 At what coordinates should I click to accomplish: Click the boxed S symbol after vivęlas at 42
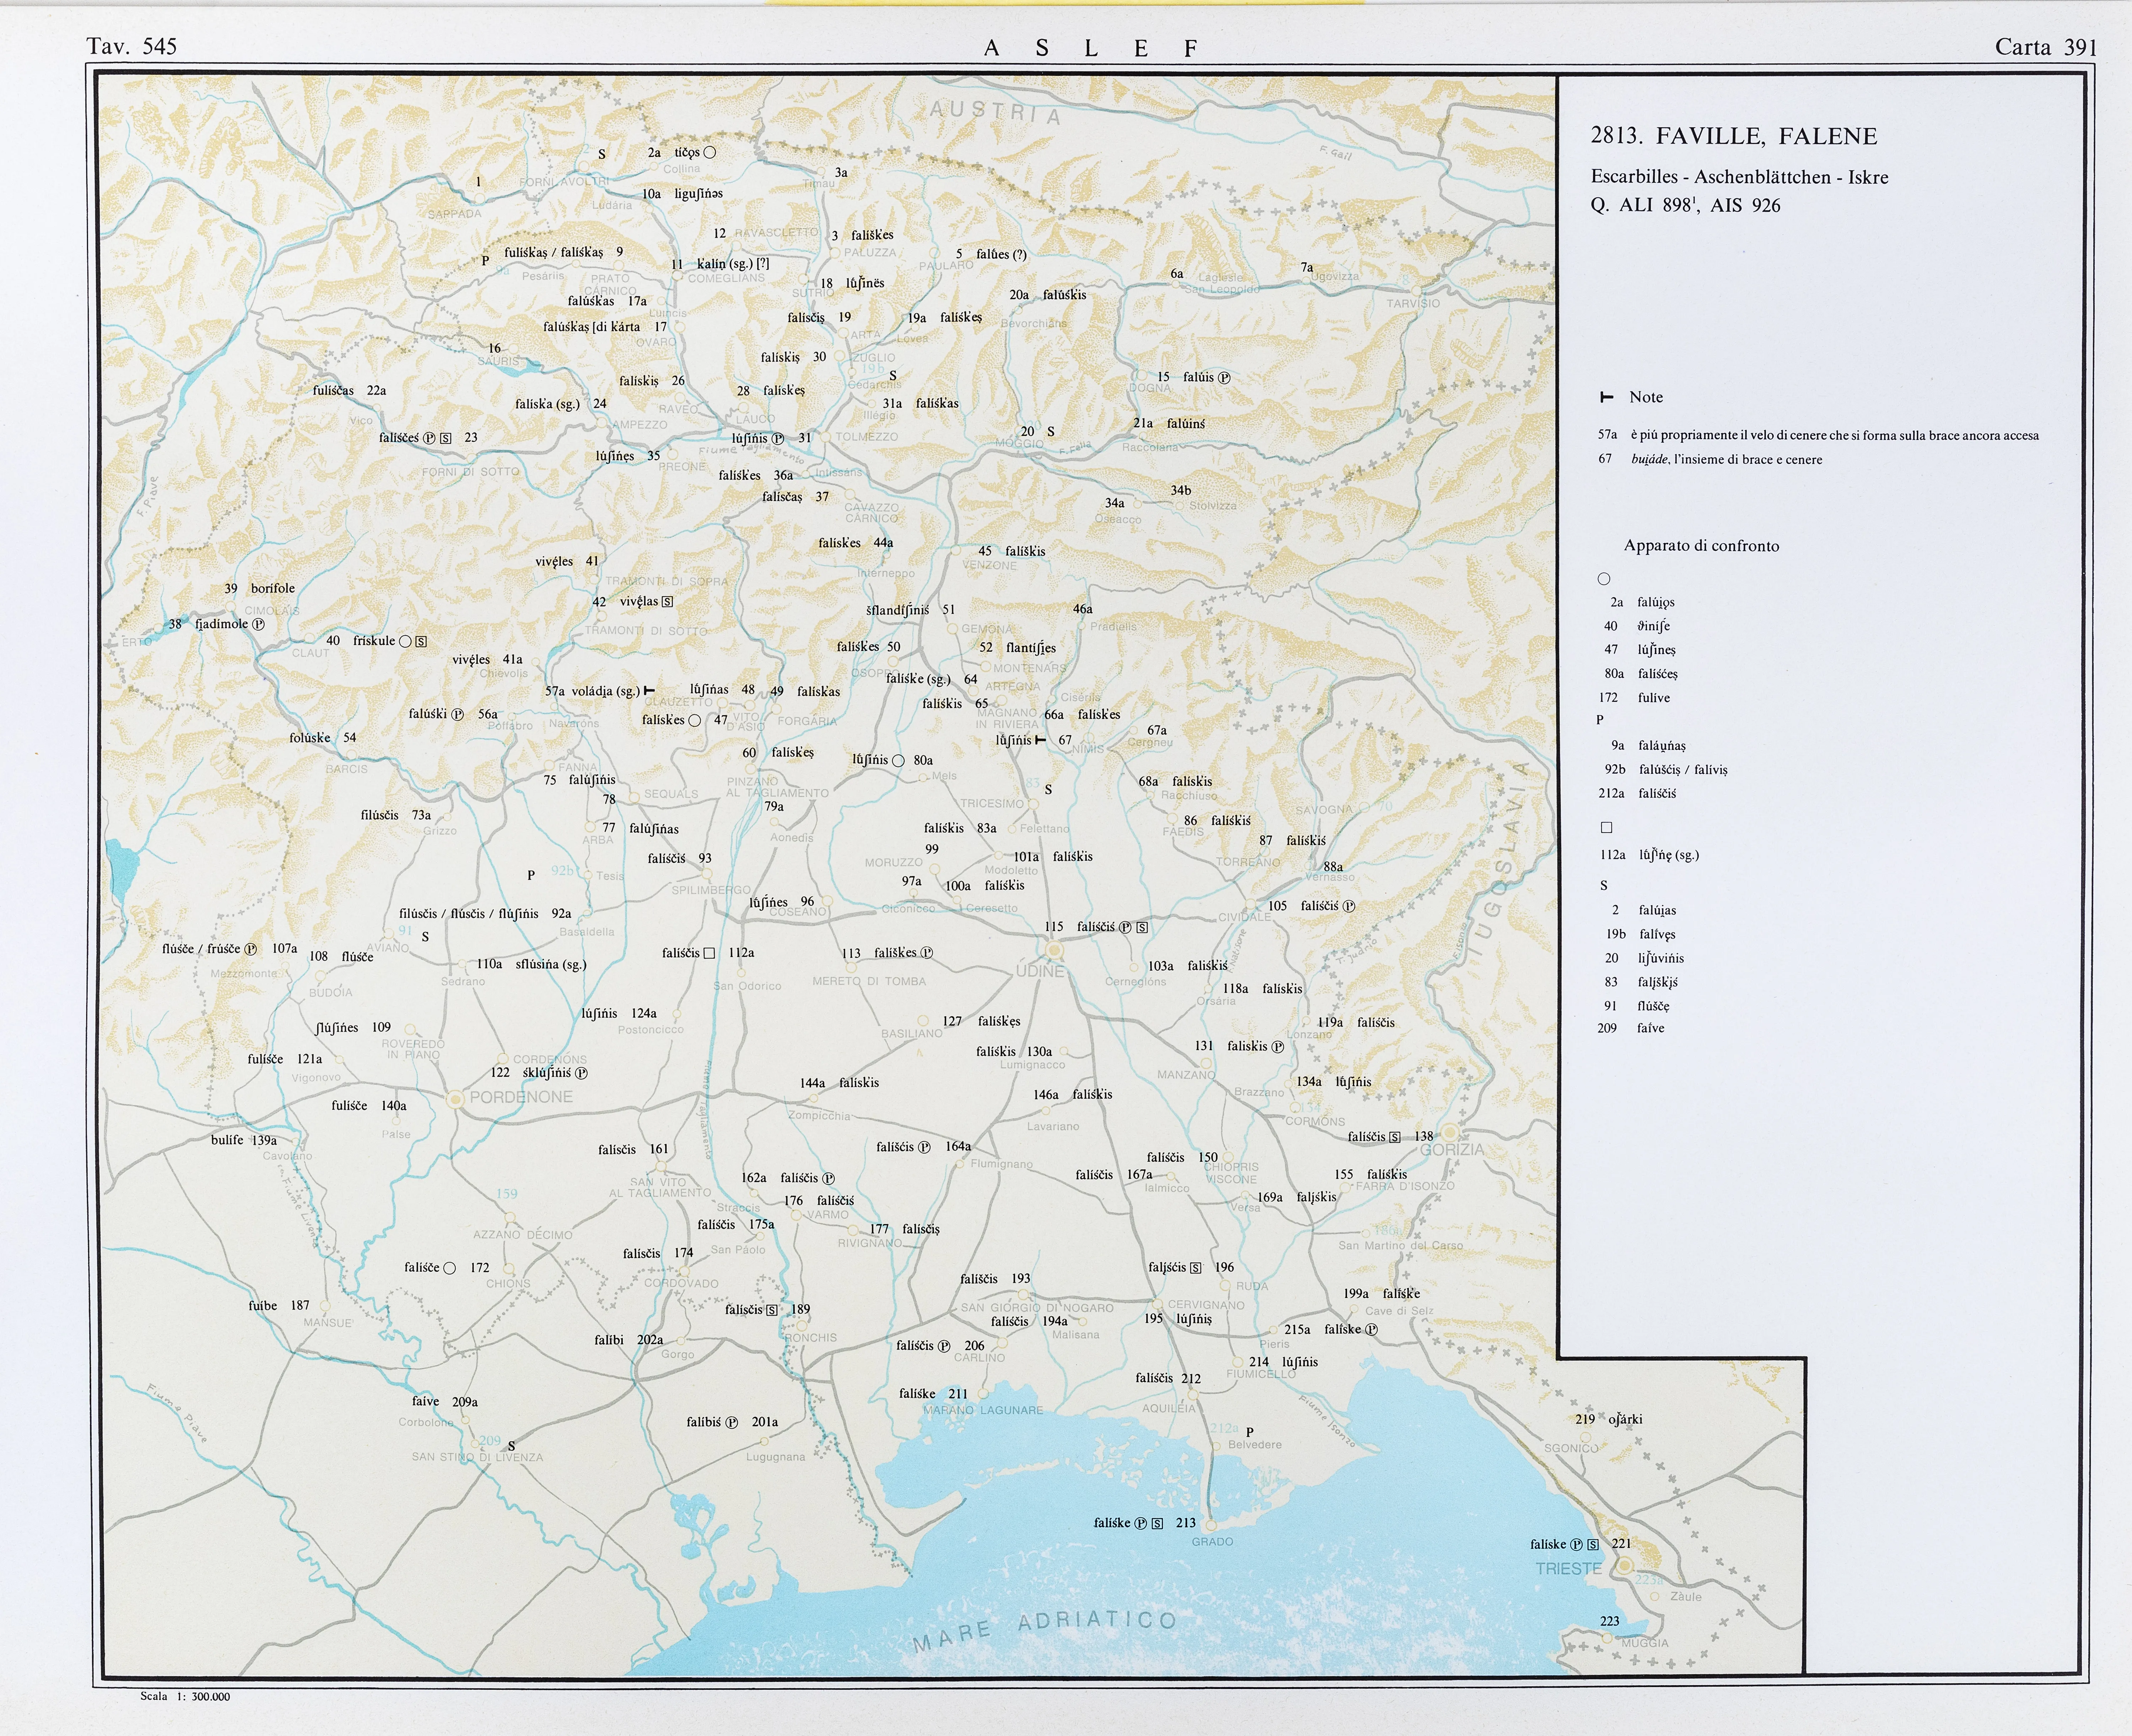click(x=667, y=602)
